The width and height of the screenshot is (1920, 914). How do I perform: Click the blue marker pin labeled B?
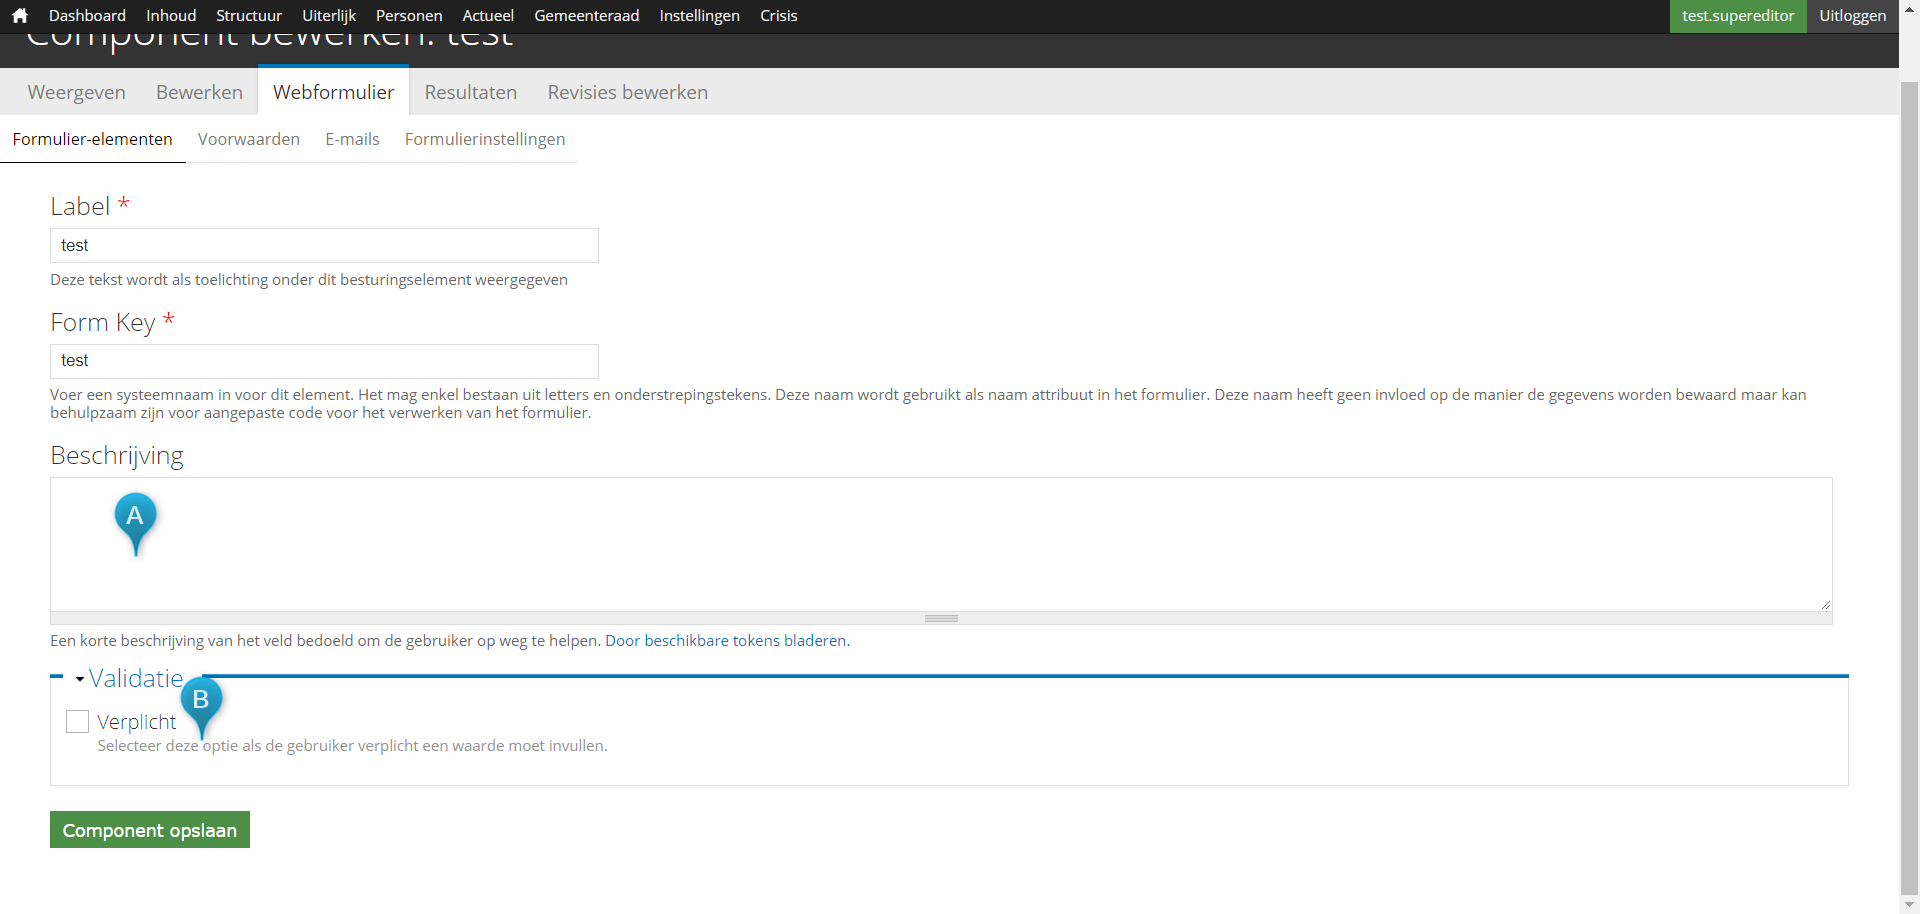(201, 701)
